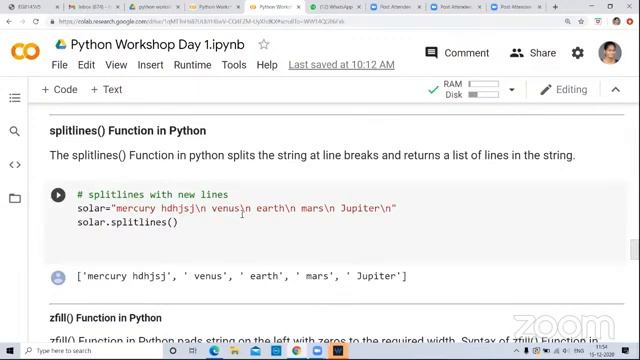The height and width of the screenshot is (360, 640).
Task: Open the code snippets sidebar icon
Action: click(x=15, y=165)
